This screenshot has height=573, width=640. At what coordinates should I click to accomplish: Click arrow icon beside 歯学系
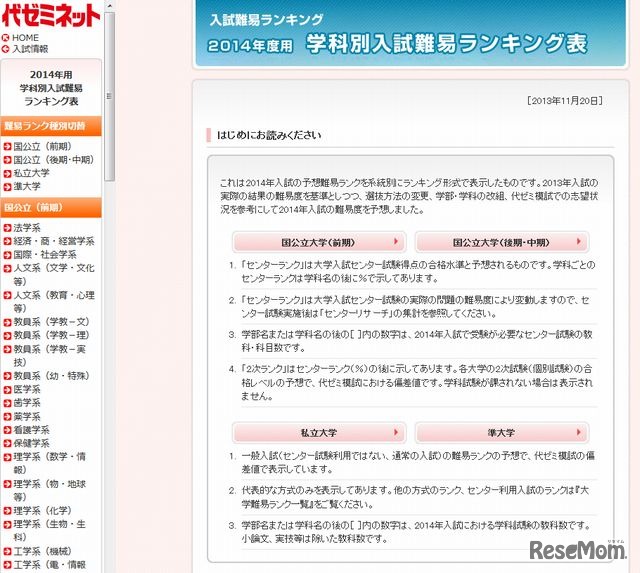pos(7,403)
